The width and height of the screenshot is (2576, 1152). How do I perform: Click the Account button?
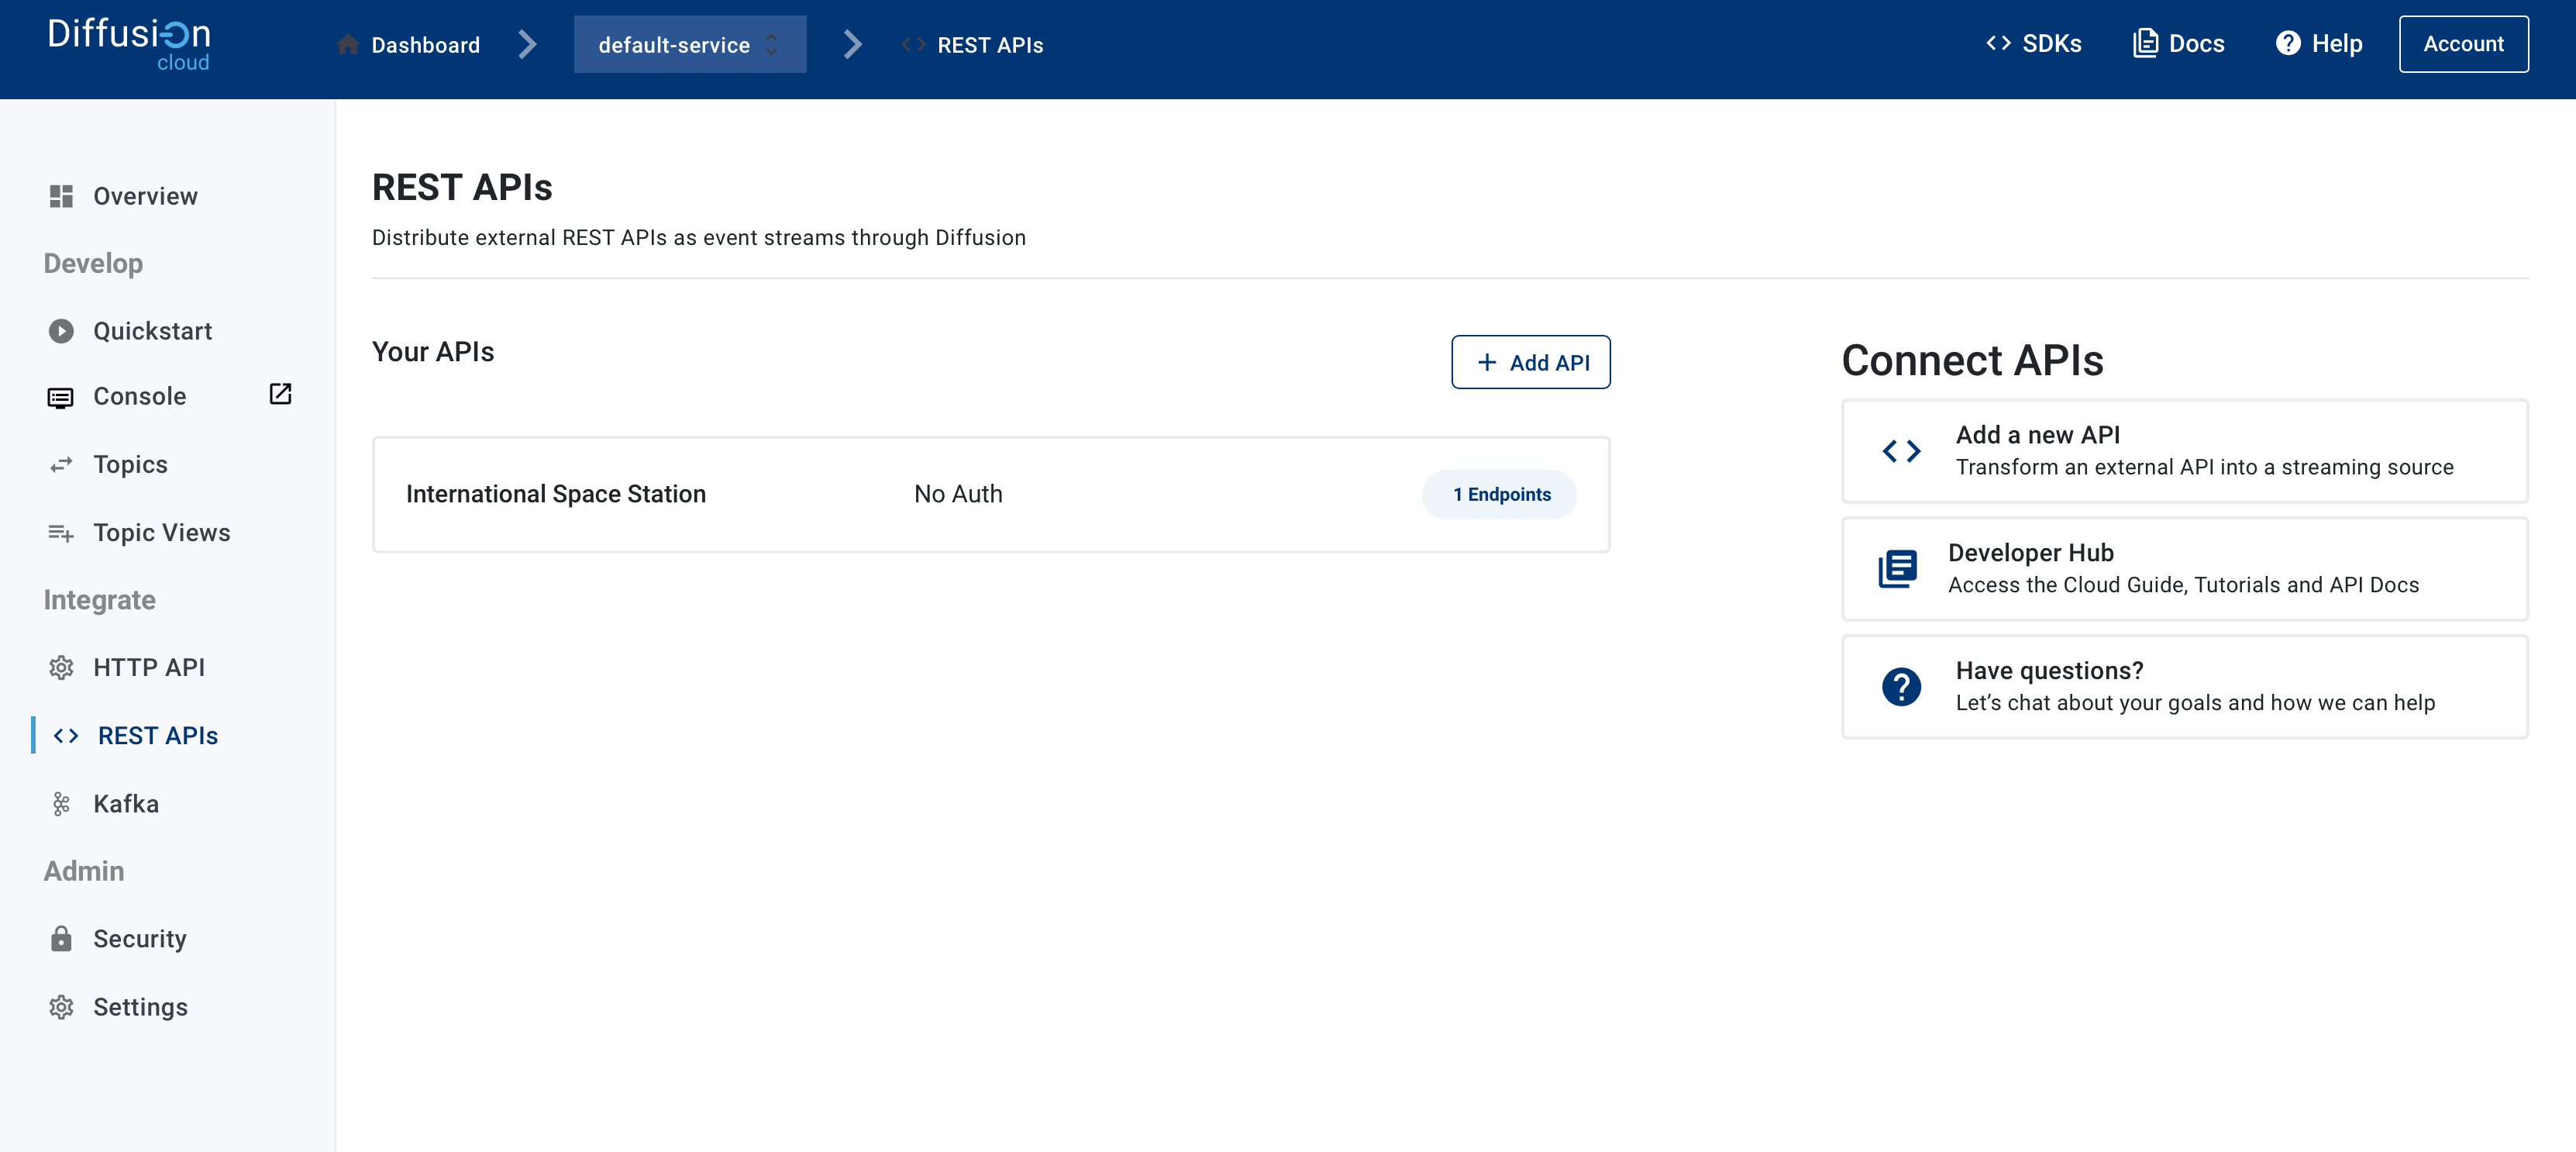click(2463, 44)
